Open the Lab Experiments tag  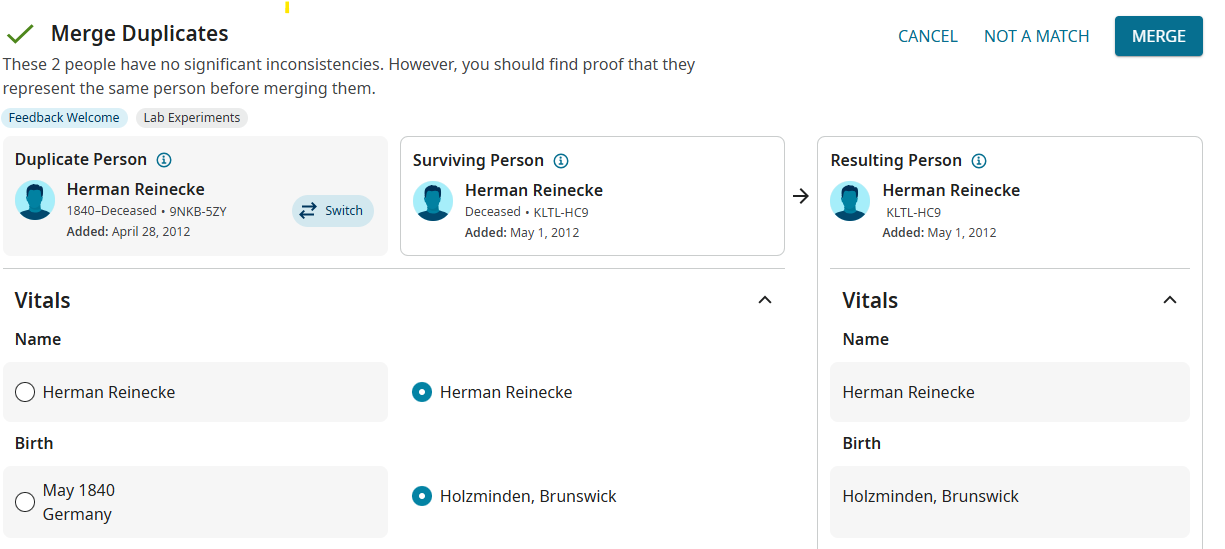[192, 118]
